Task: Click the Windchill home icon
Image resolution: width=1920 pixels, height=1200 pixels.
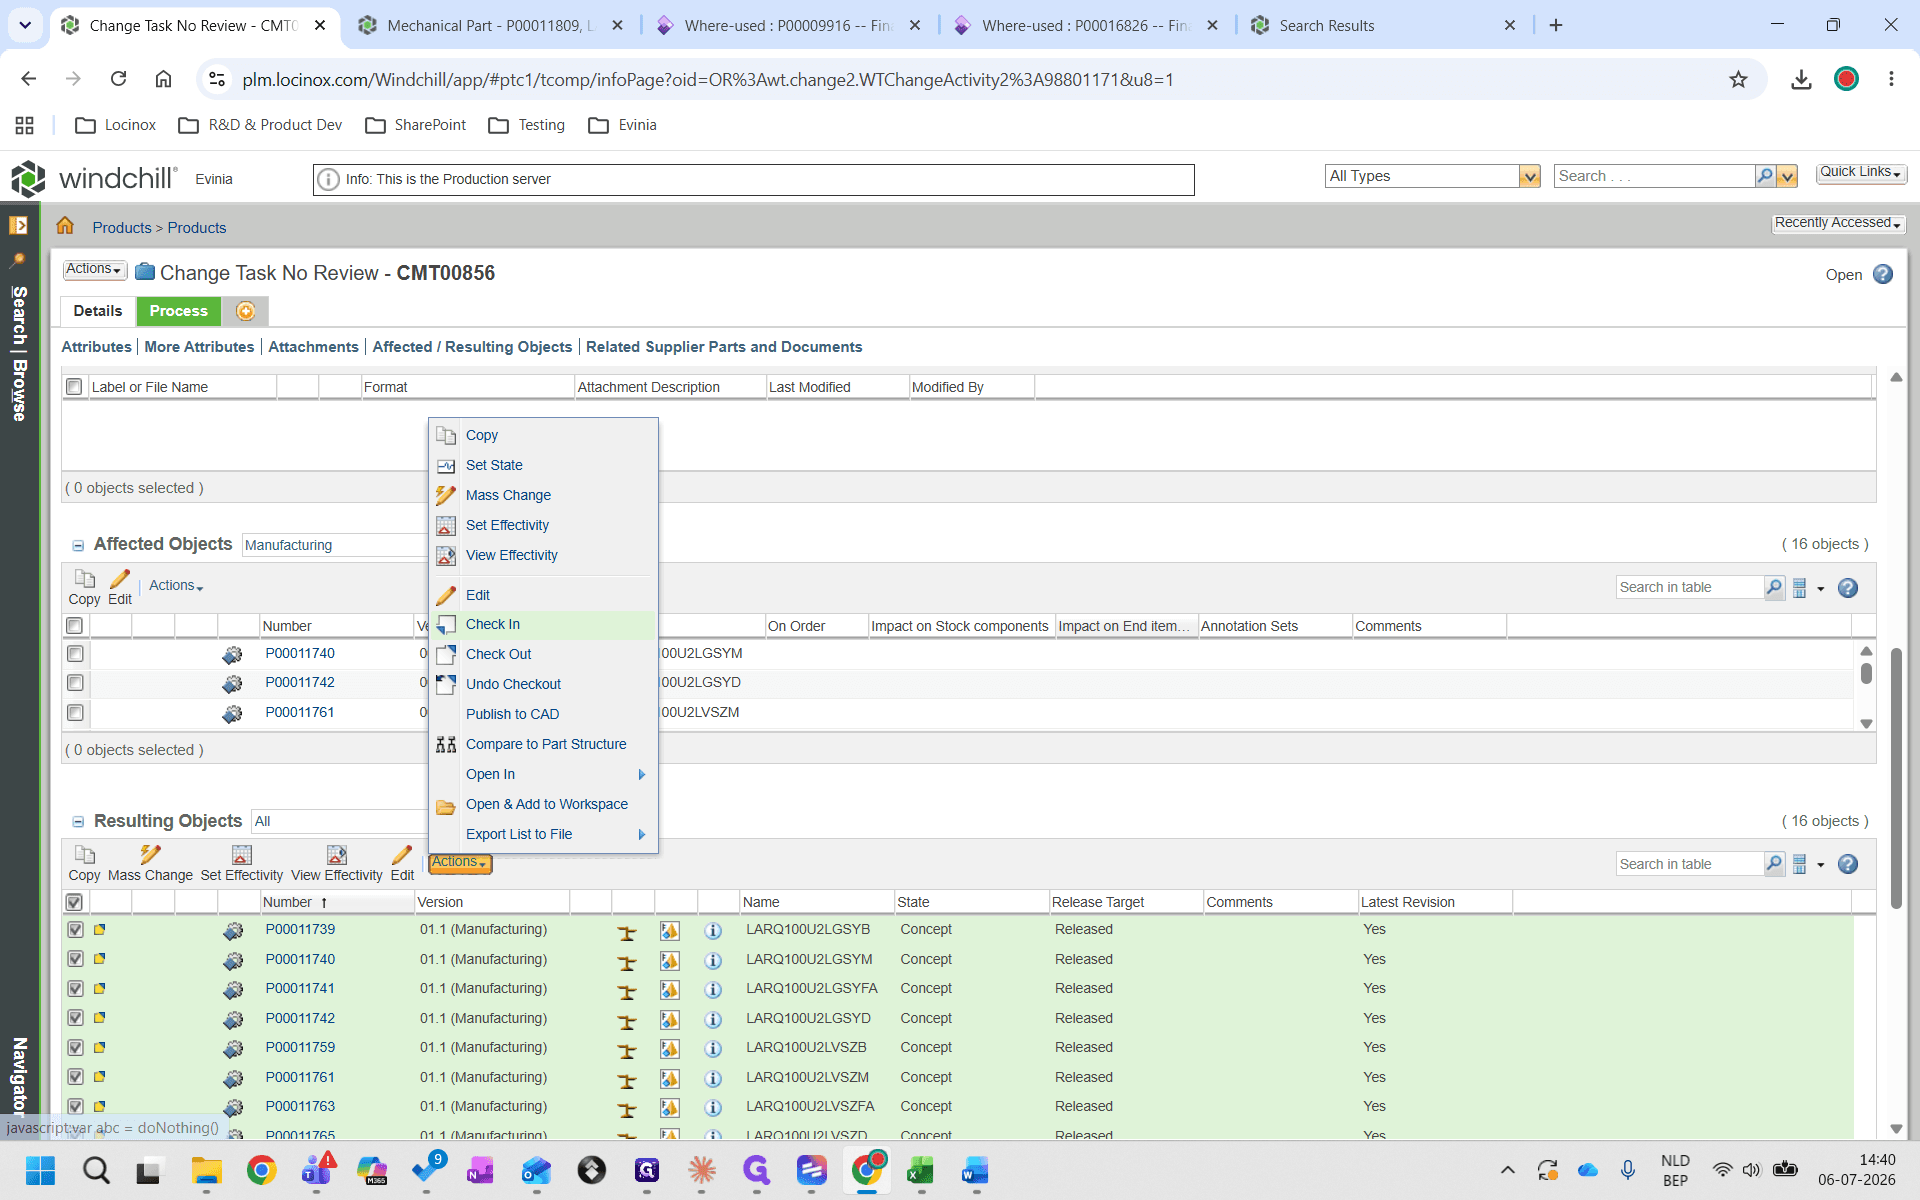Action: point(65,226)
